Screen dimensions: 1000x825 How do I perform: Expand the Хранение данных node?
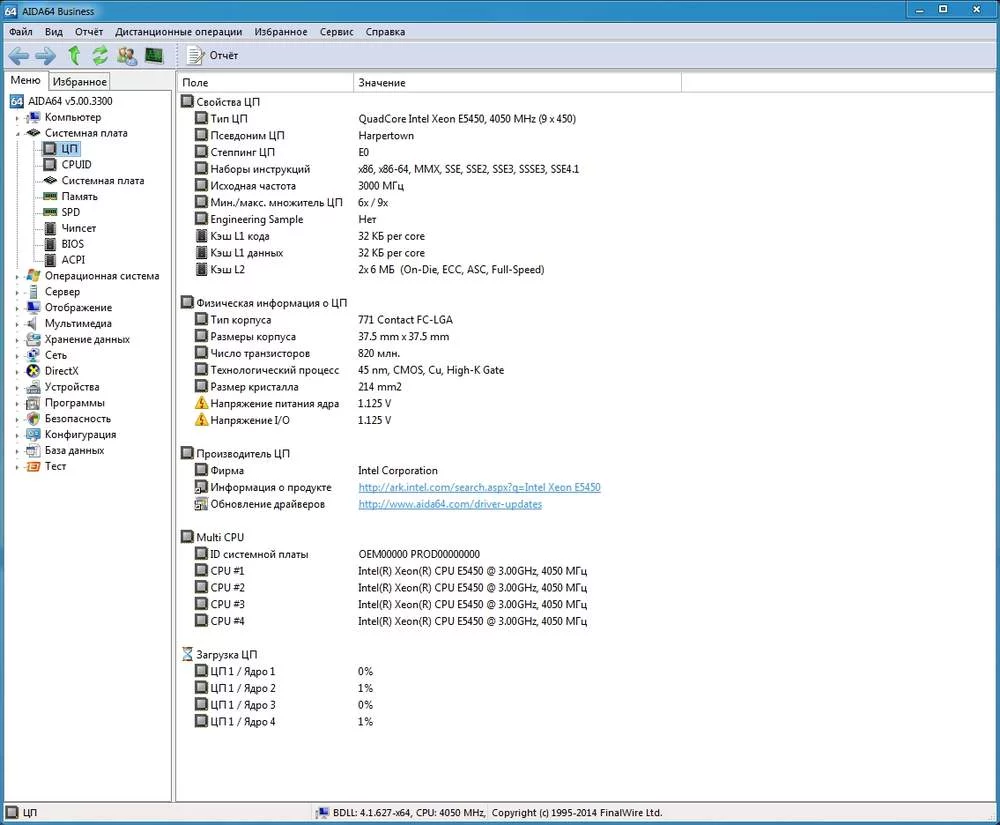[x=17, y=340]
